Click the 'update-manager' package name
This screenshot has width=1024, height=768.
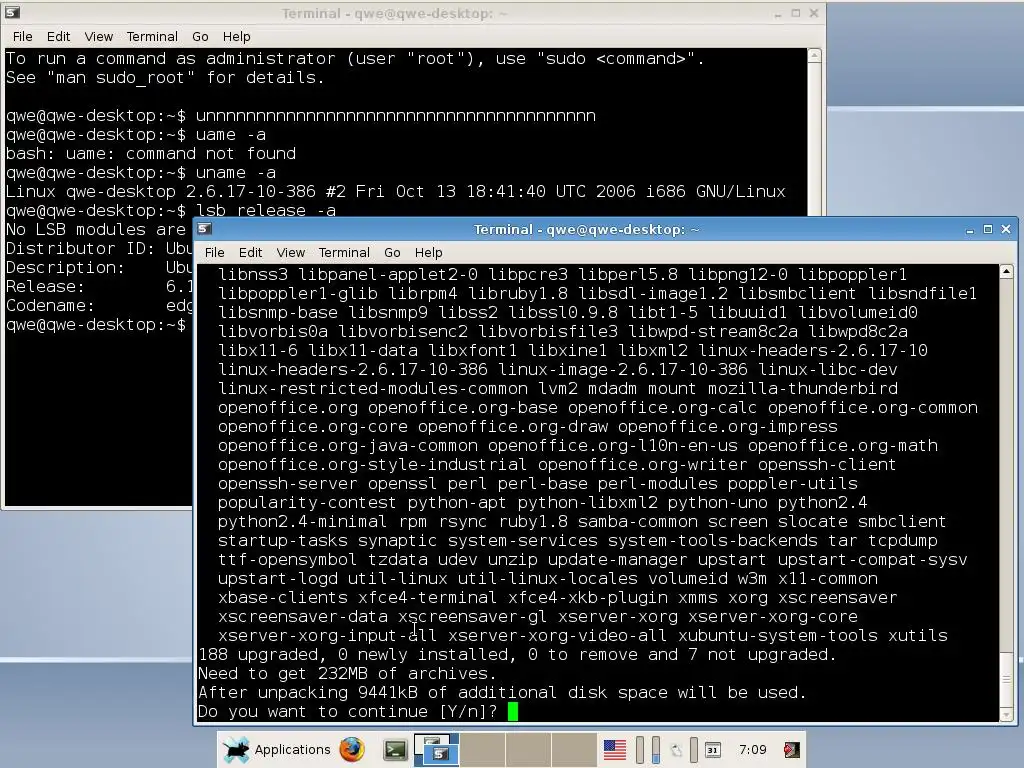click(x=617, y=560)
